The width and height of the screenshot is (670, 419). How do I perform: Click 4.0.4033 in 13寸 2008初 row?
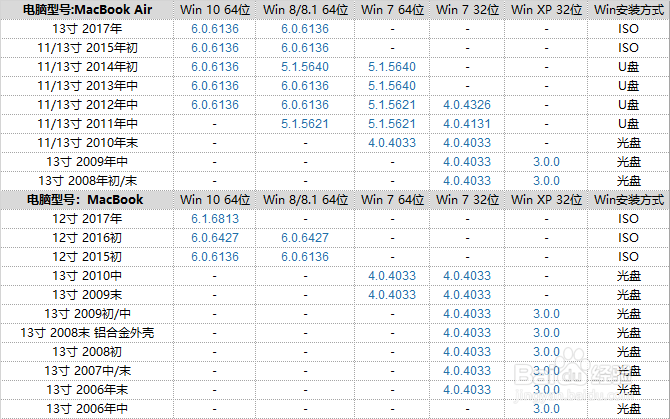[467, 352]
